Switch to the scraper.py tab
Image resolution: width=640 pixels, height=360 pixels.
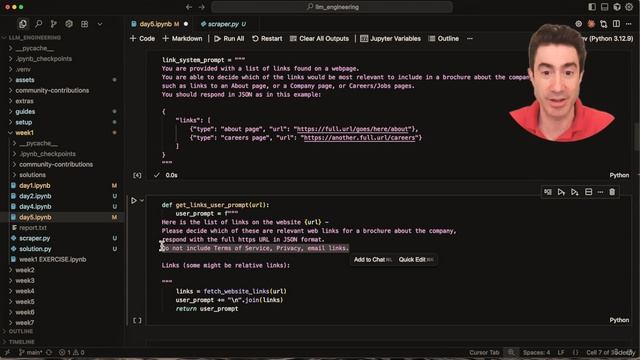(x=223, y=24)
